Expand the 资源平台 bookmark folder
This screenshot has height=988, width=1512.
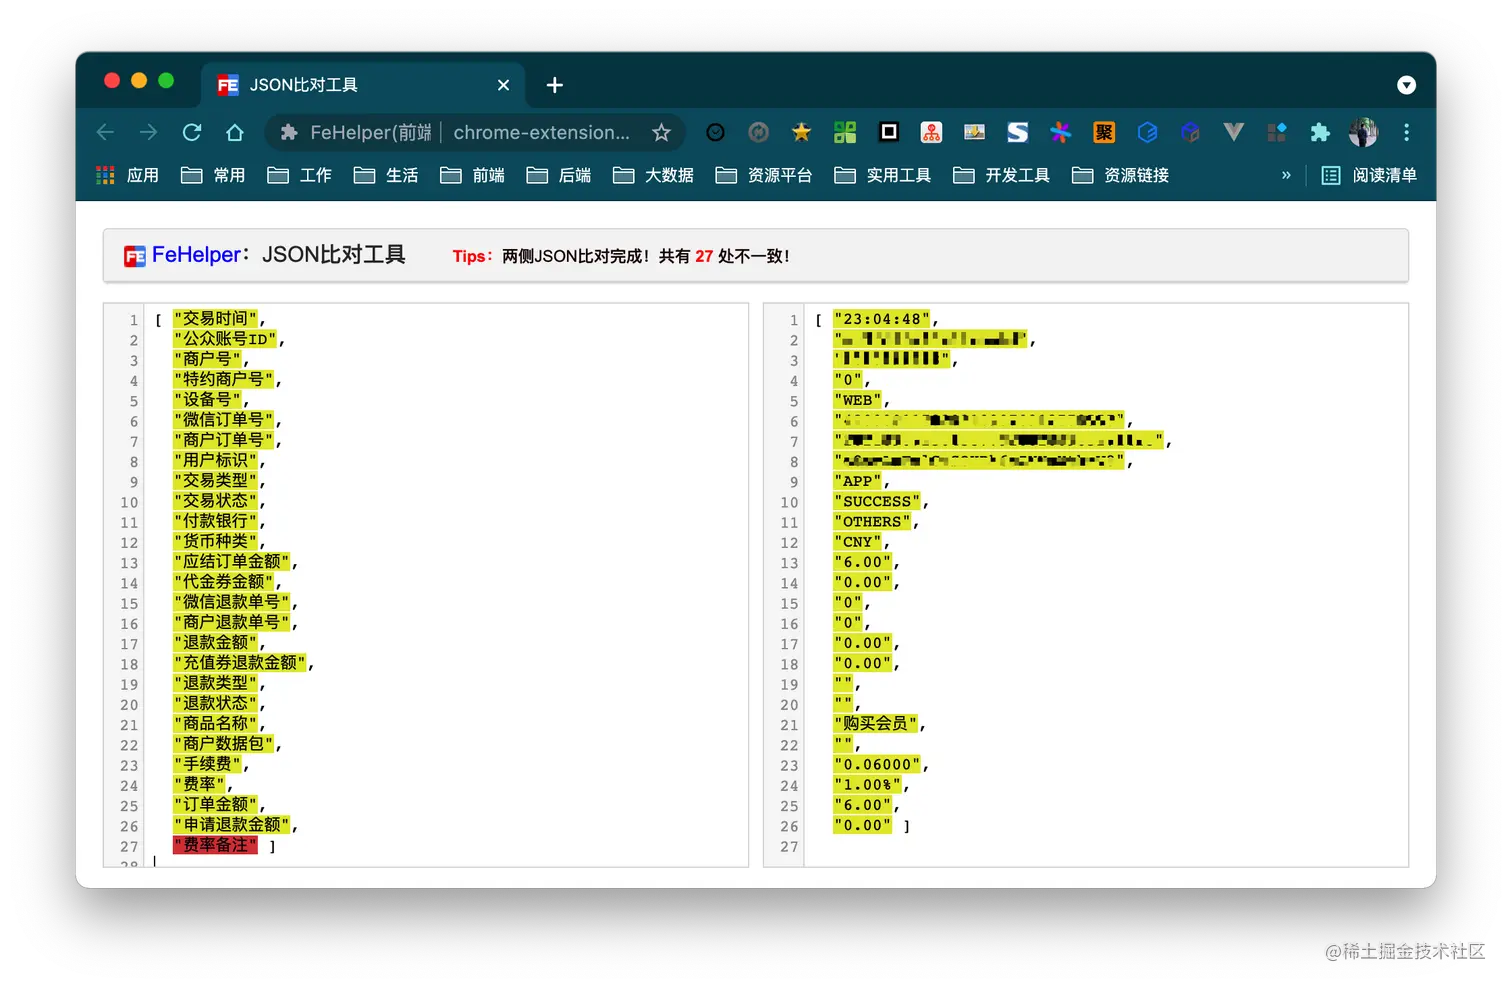click(764, 175)
